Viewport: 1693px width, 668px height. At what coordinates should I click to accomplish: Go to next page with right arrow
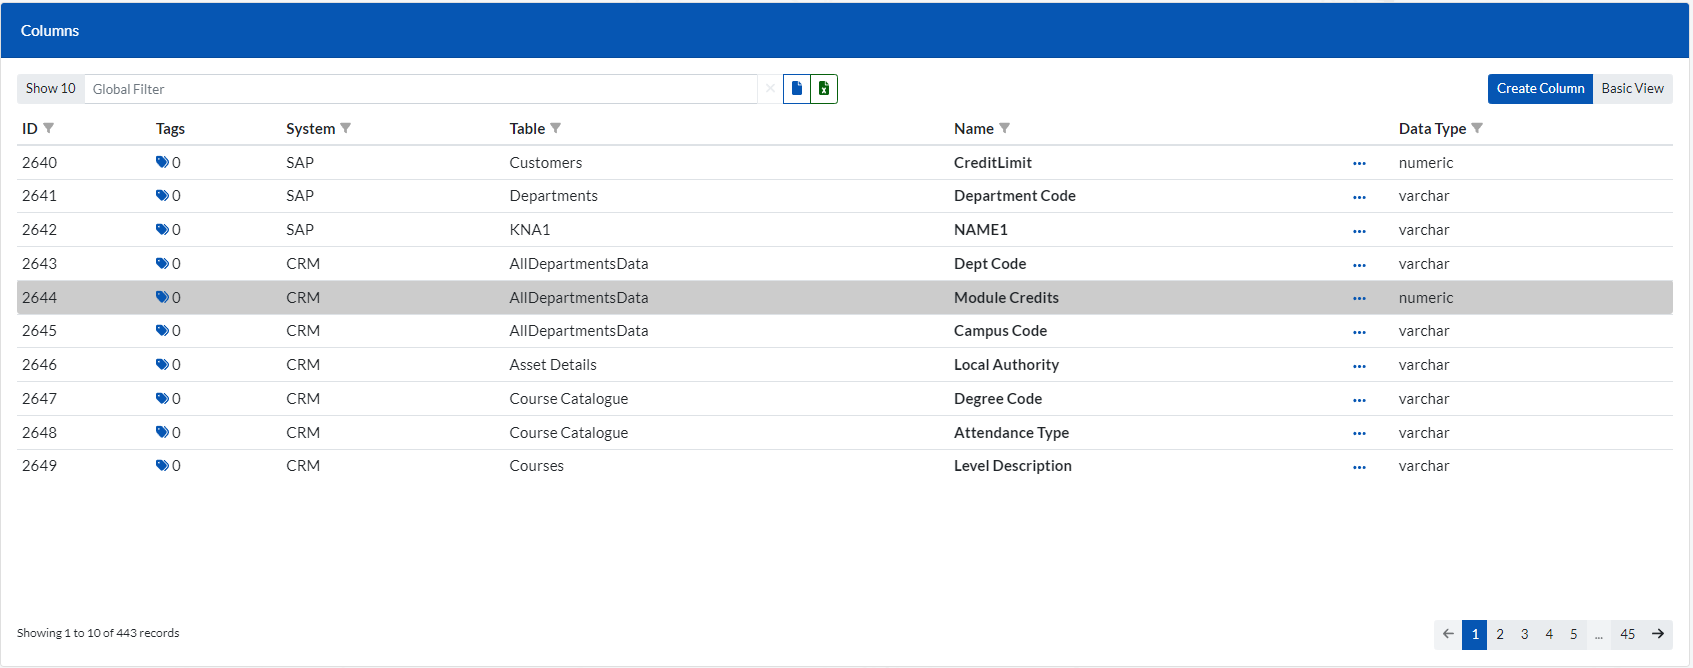(x=1658, y=634)
